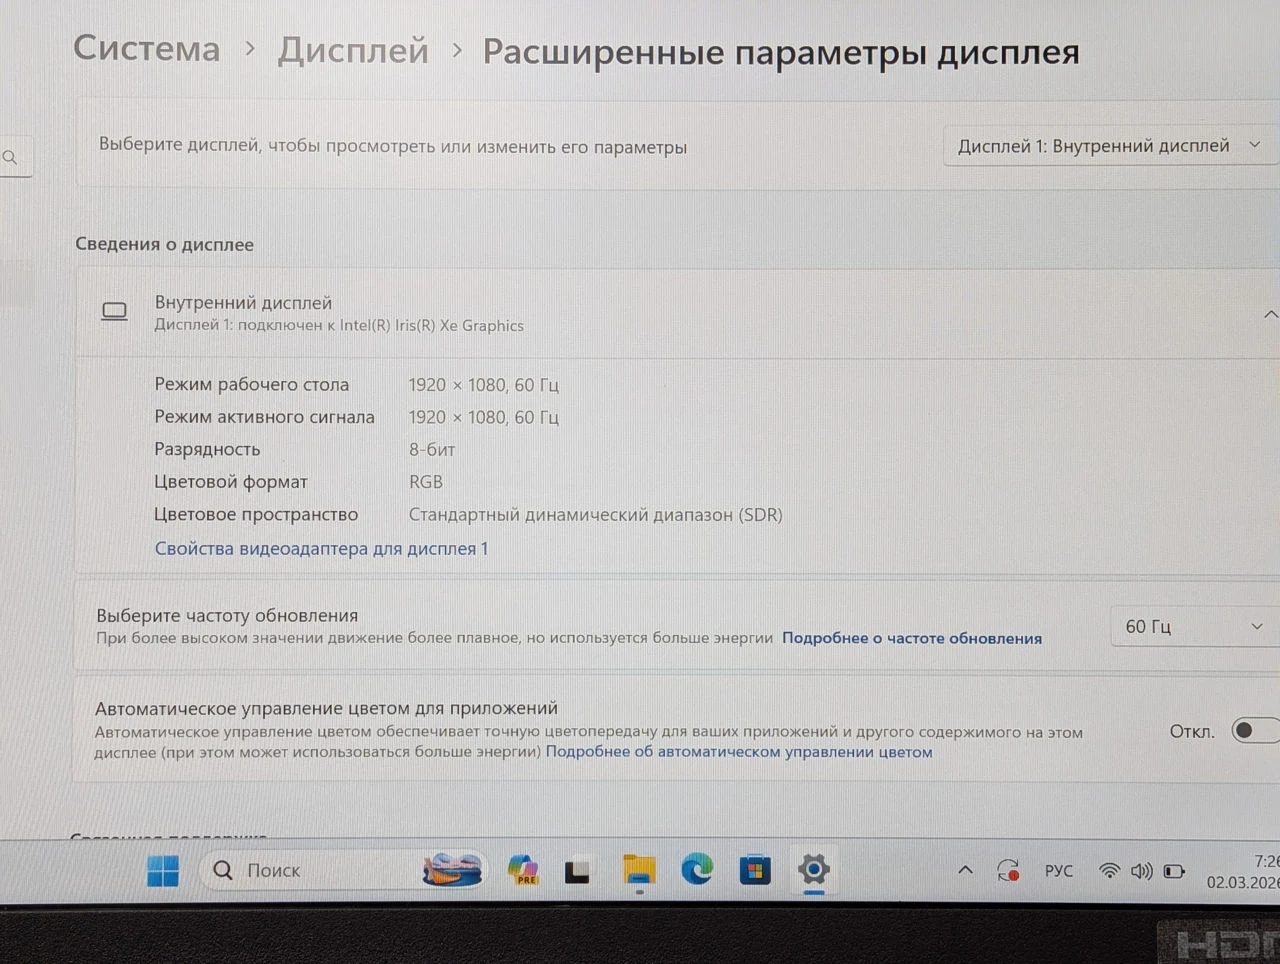The image size is (1280, 964).
Task: Click the Откл. status label
Action: click(x=1192, y=732)
